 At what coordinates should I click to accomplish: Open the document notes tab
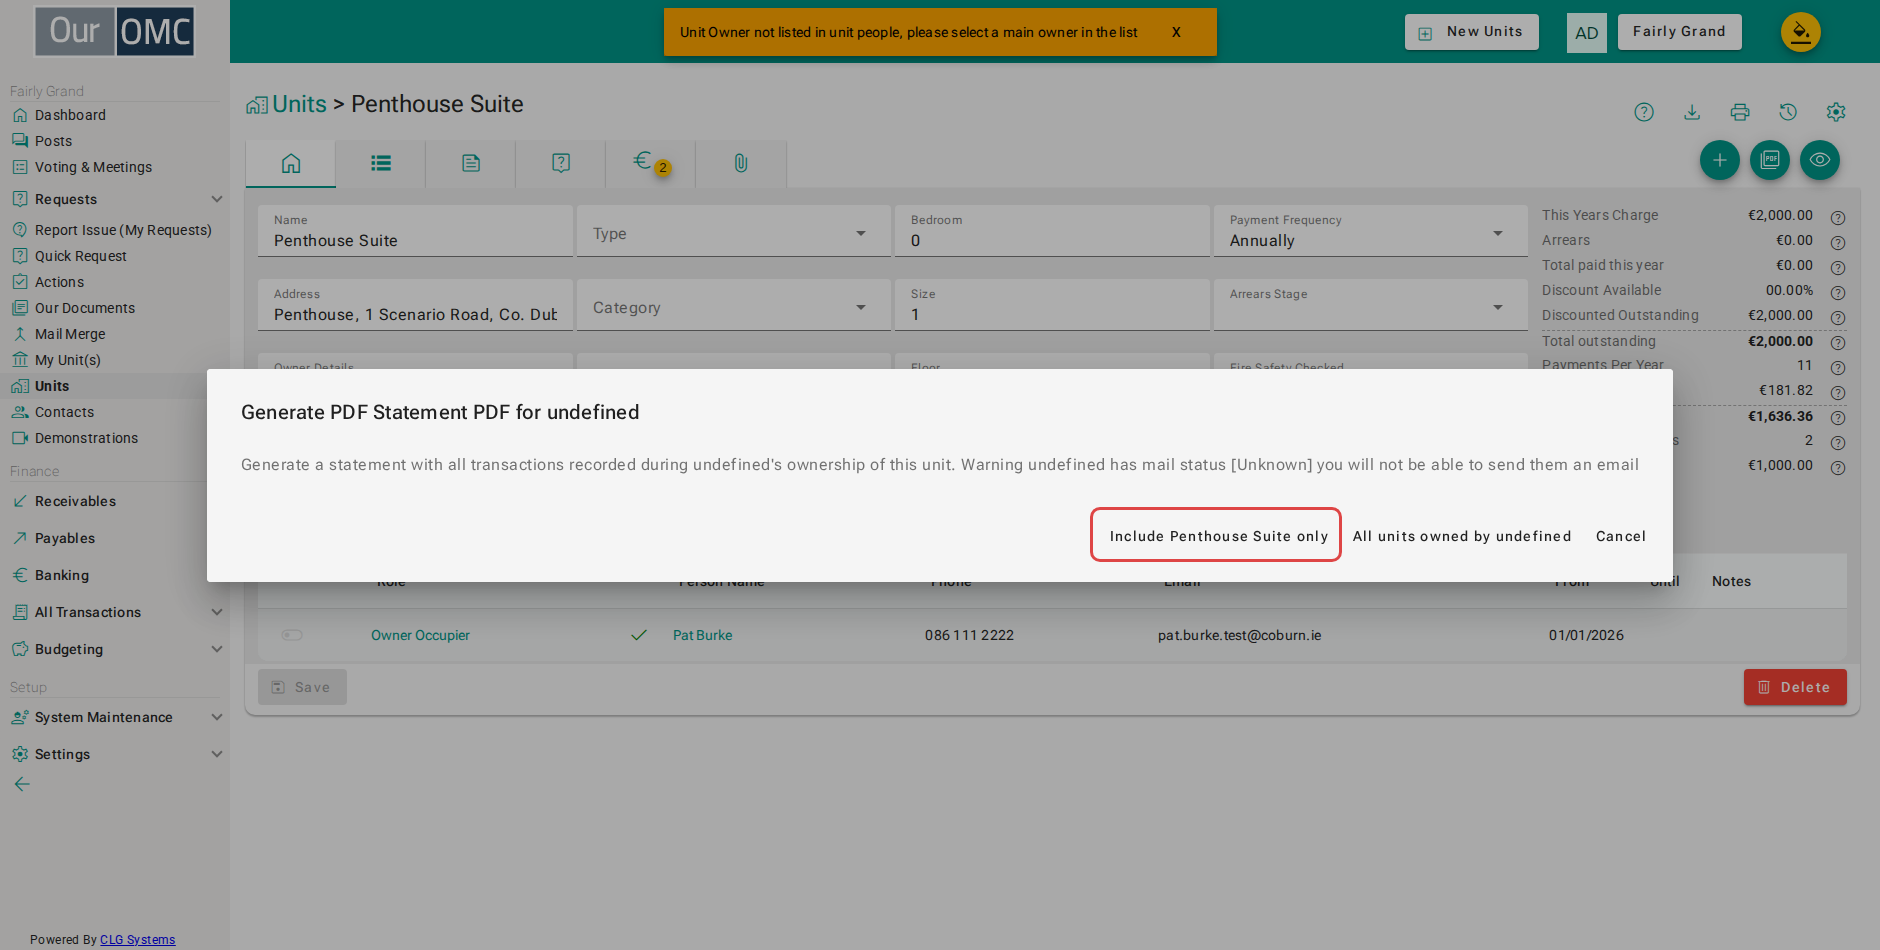[471, 163]
